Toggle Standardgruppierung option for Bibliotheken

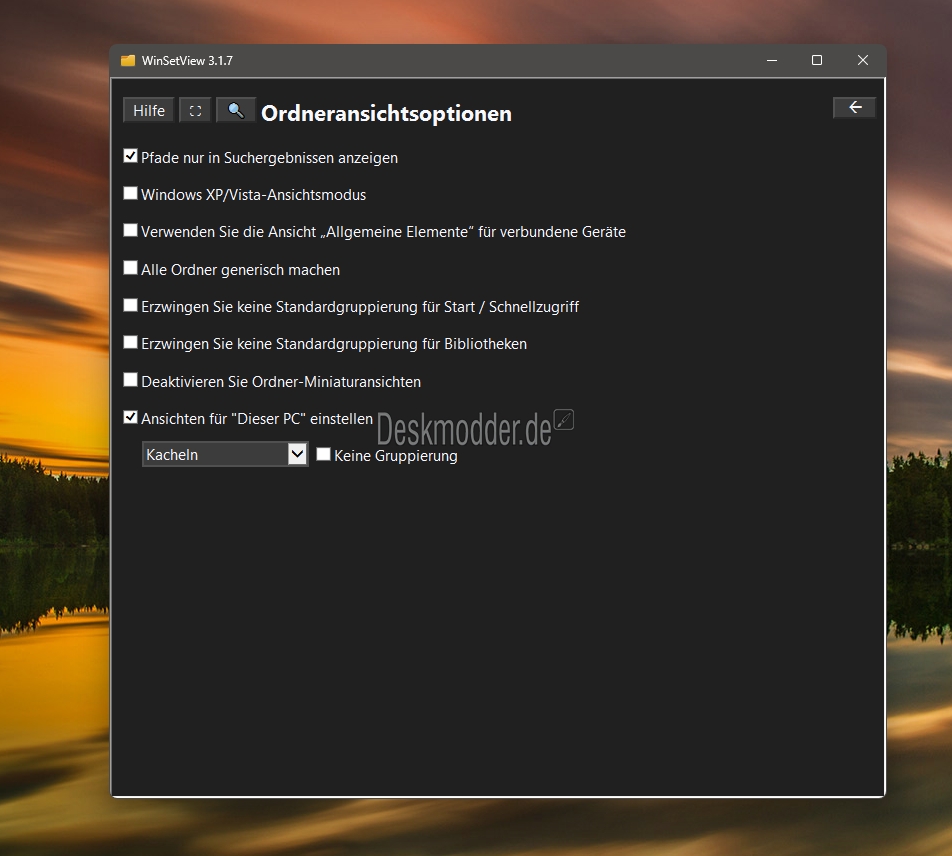(130, 343)
